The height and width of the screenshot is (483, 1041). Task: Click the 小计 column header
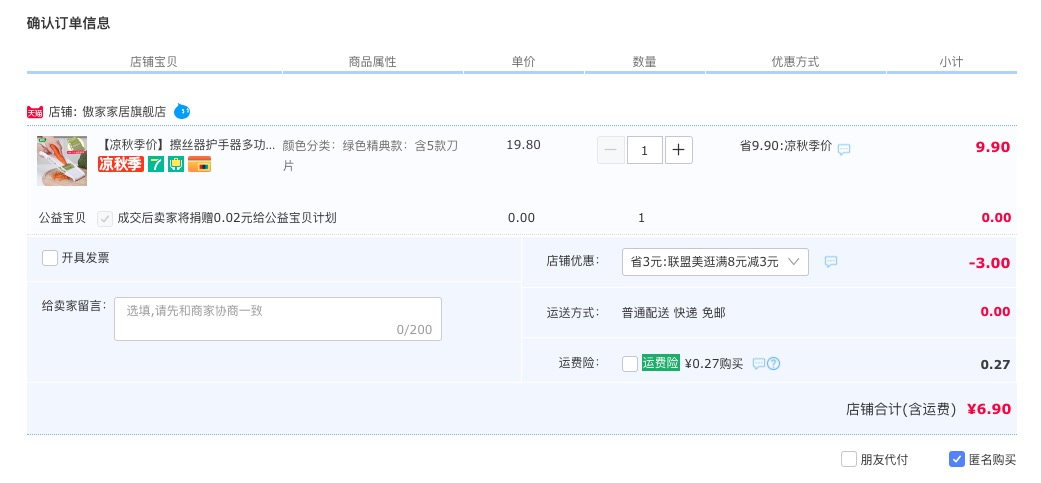tap(951, 62)
